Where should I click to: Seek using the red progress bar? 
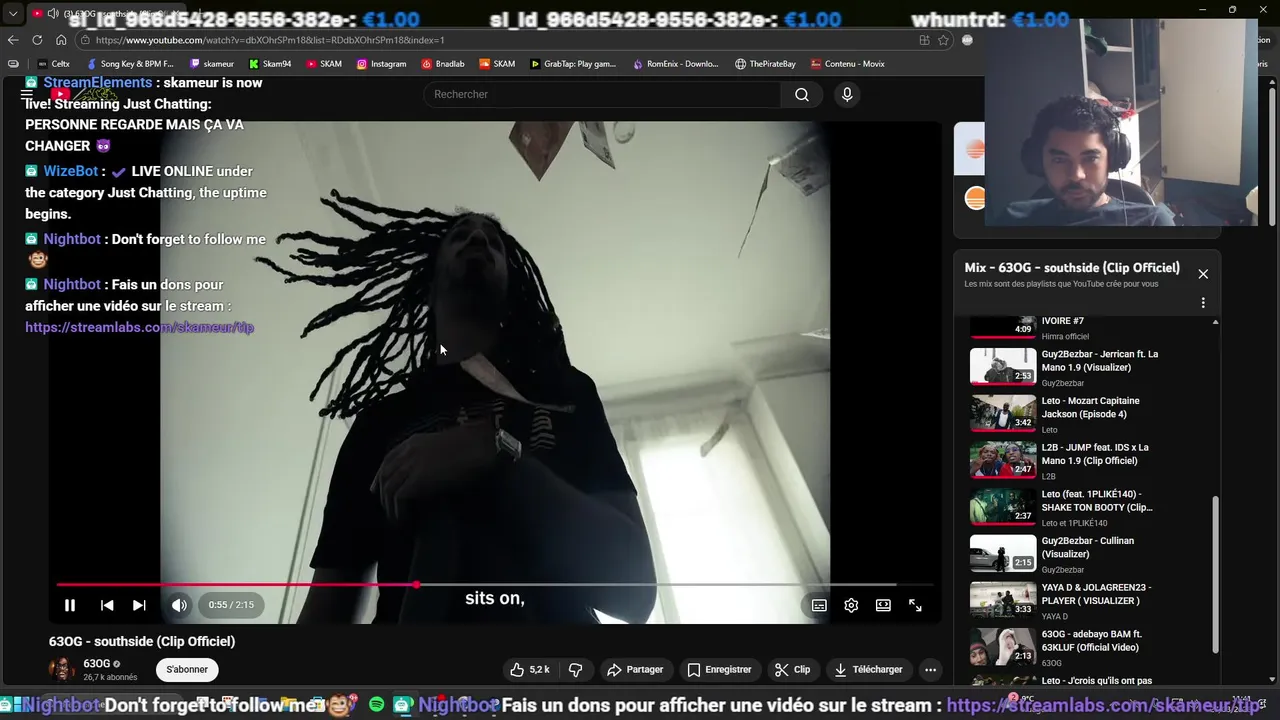pos(495,585)
